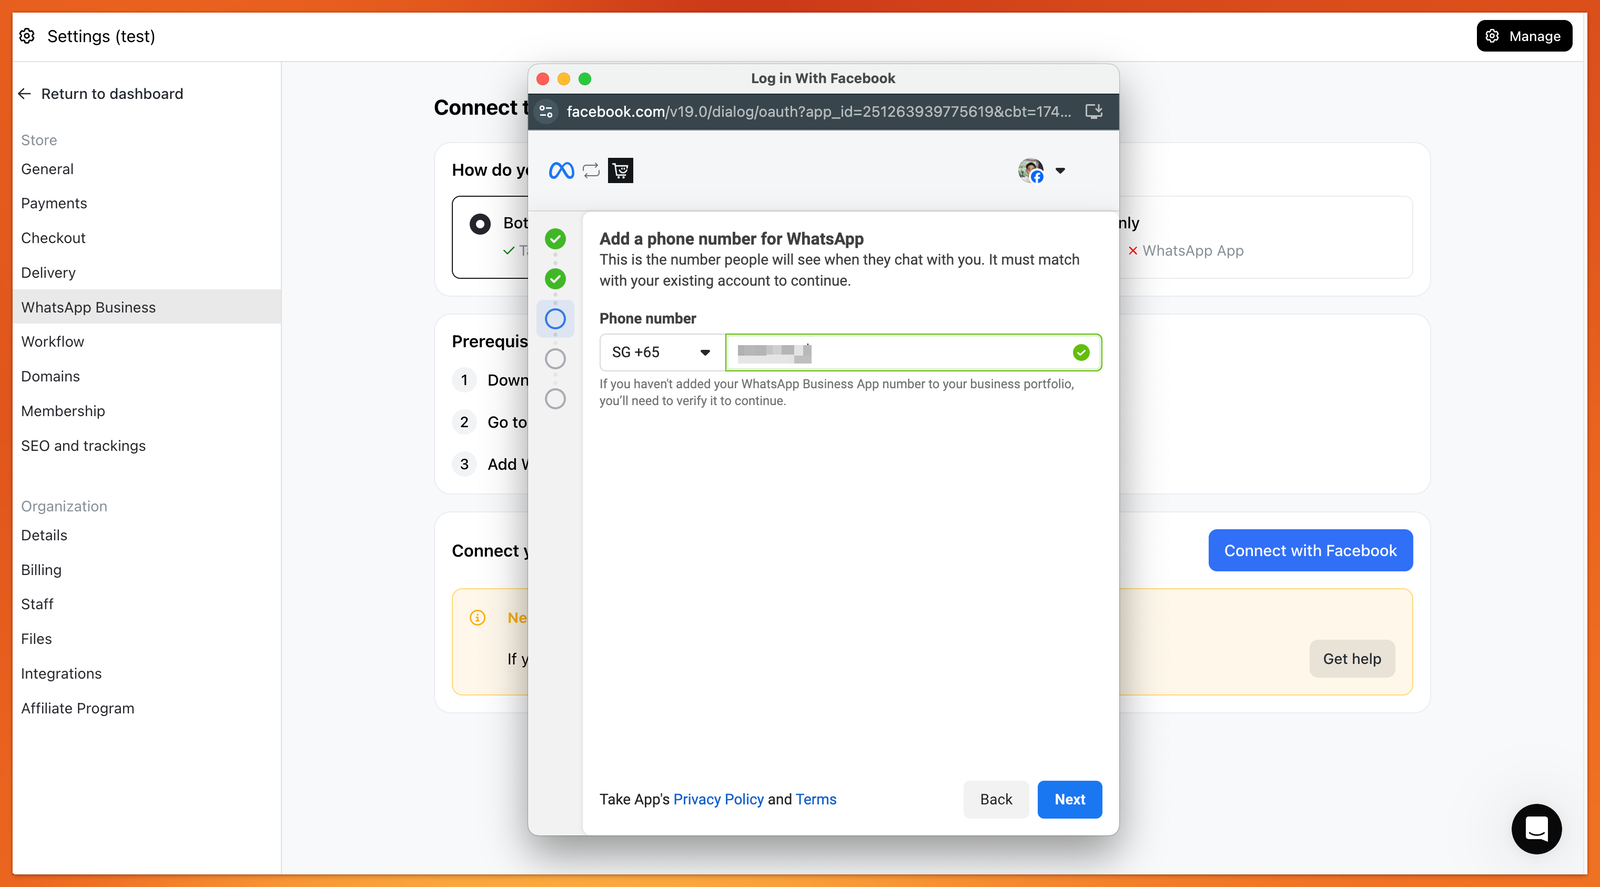Click the first completed step checkmark

(555, 239)
